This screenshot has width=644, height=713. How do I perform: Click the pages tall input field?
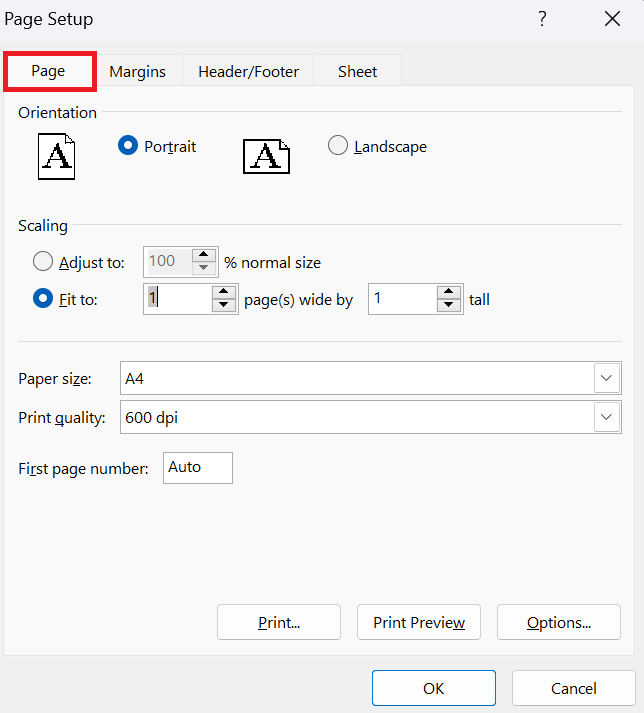[403, 299]
